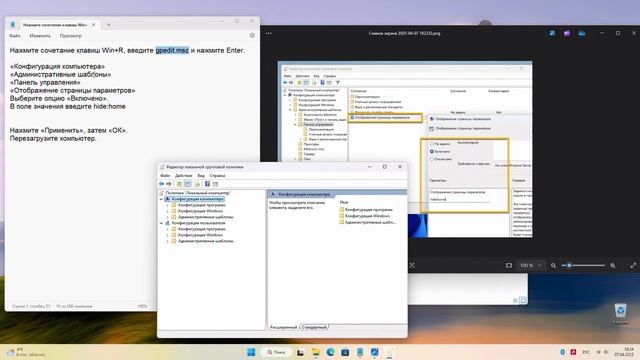The width and height of the screenshot is (640, 360).
Task: Open Справка menu in Group Policy Editor
Action: (217, 176)
